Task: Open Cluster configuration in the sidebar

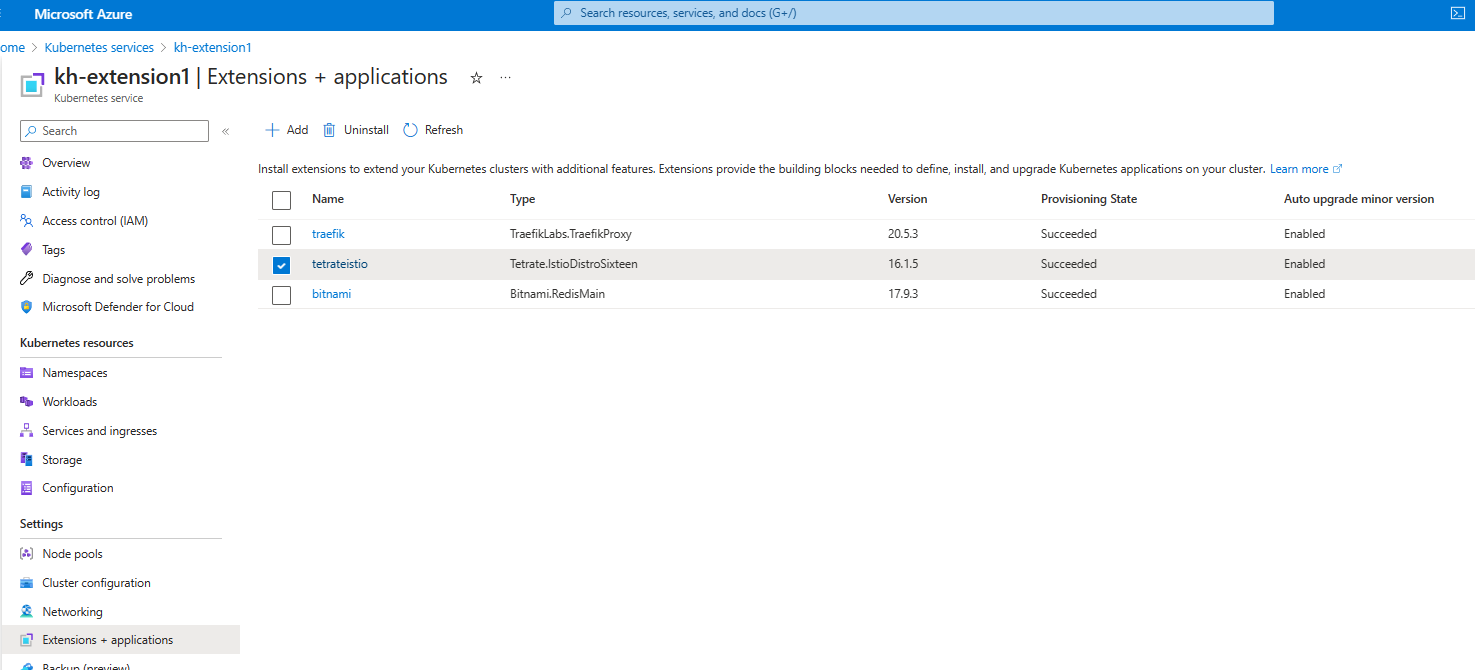Action: click(96, 583)
